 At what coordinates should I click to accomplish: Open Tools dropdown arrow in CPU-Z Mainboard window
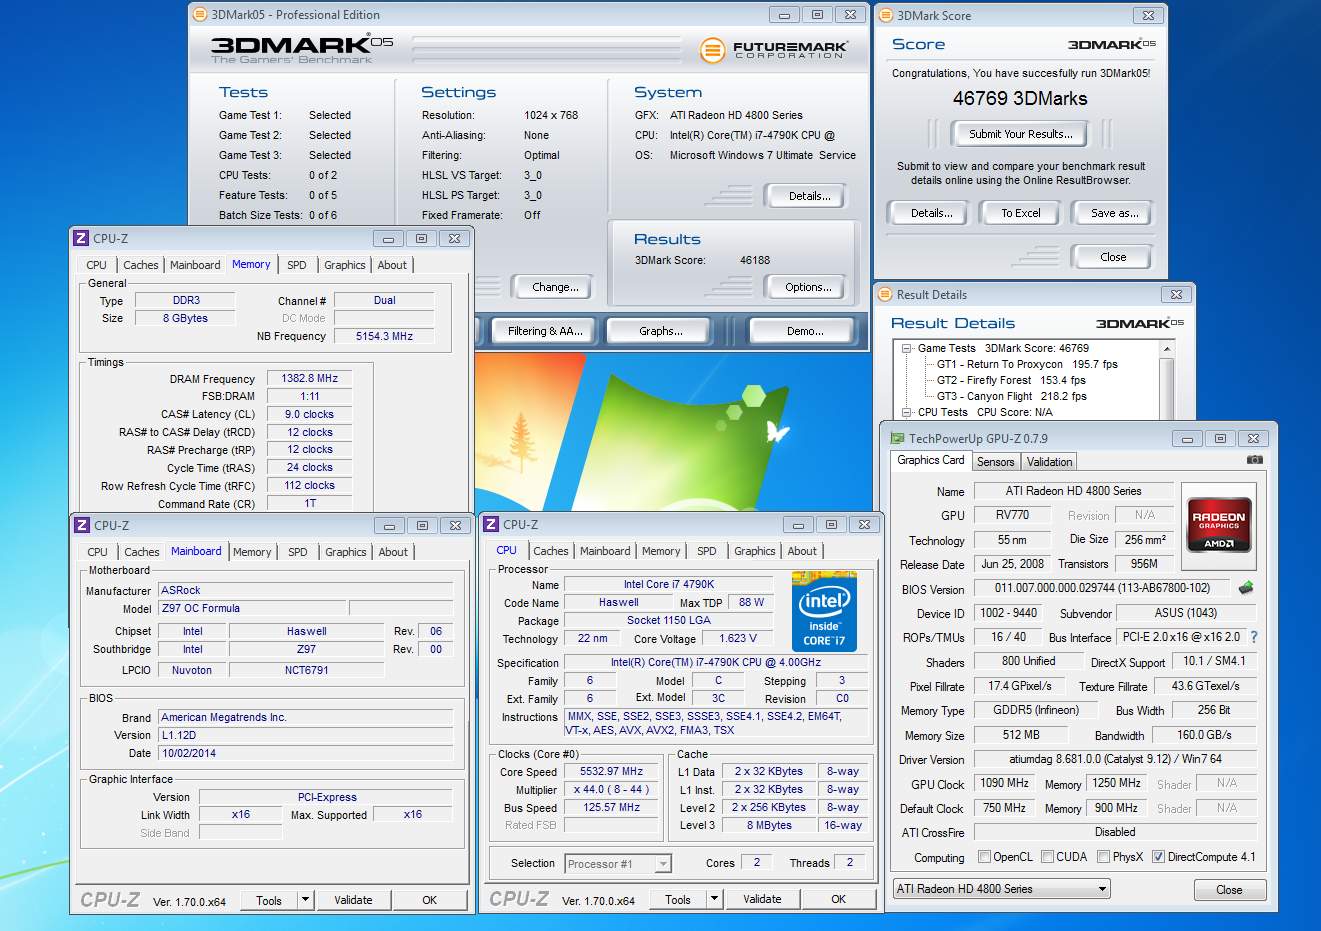pos(305,900)
